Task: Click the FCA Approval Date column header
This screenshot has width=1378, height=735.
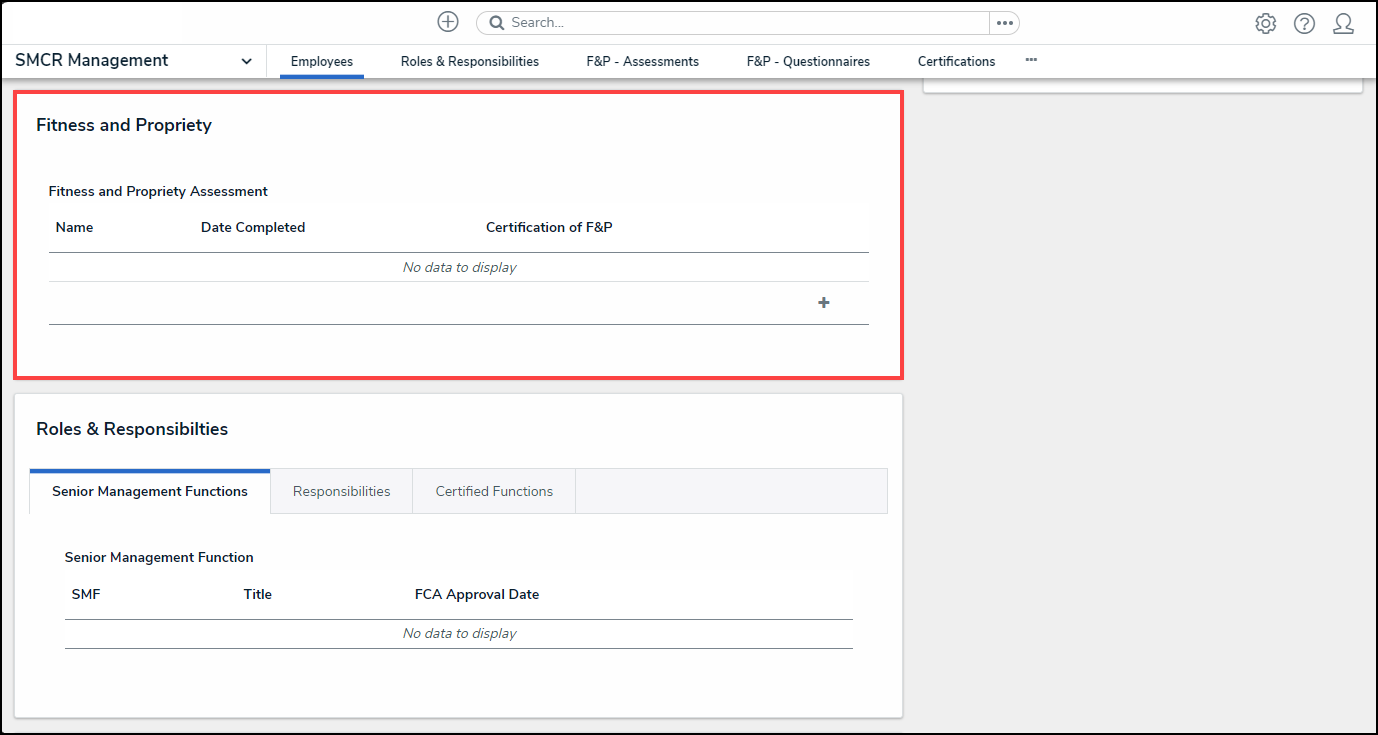Action: [x=477, y=594]
